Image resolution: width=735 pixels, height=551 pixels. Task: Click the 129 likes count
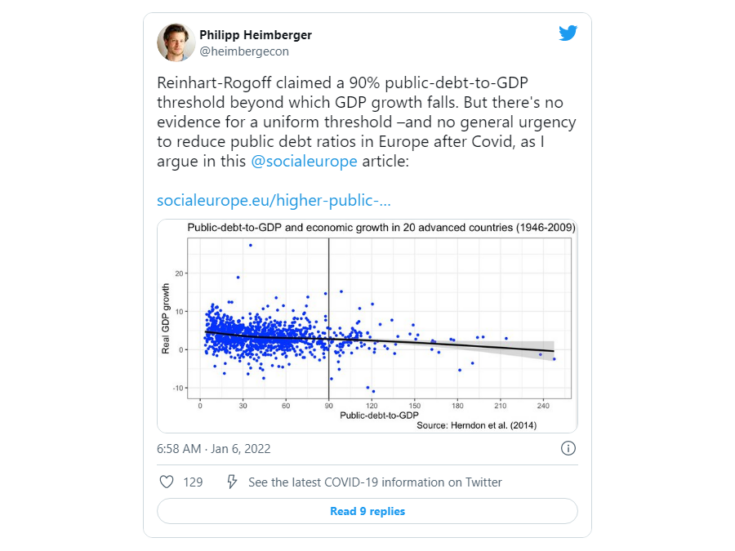pyautogui.click(x=193, y=482)
